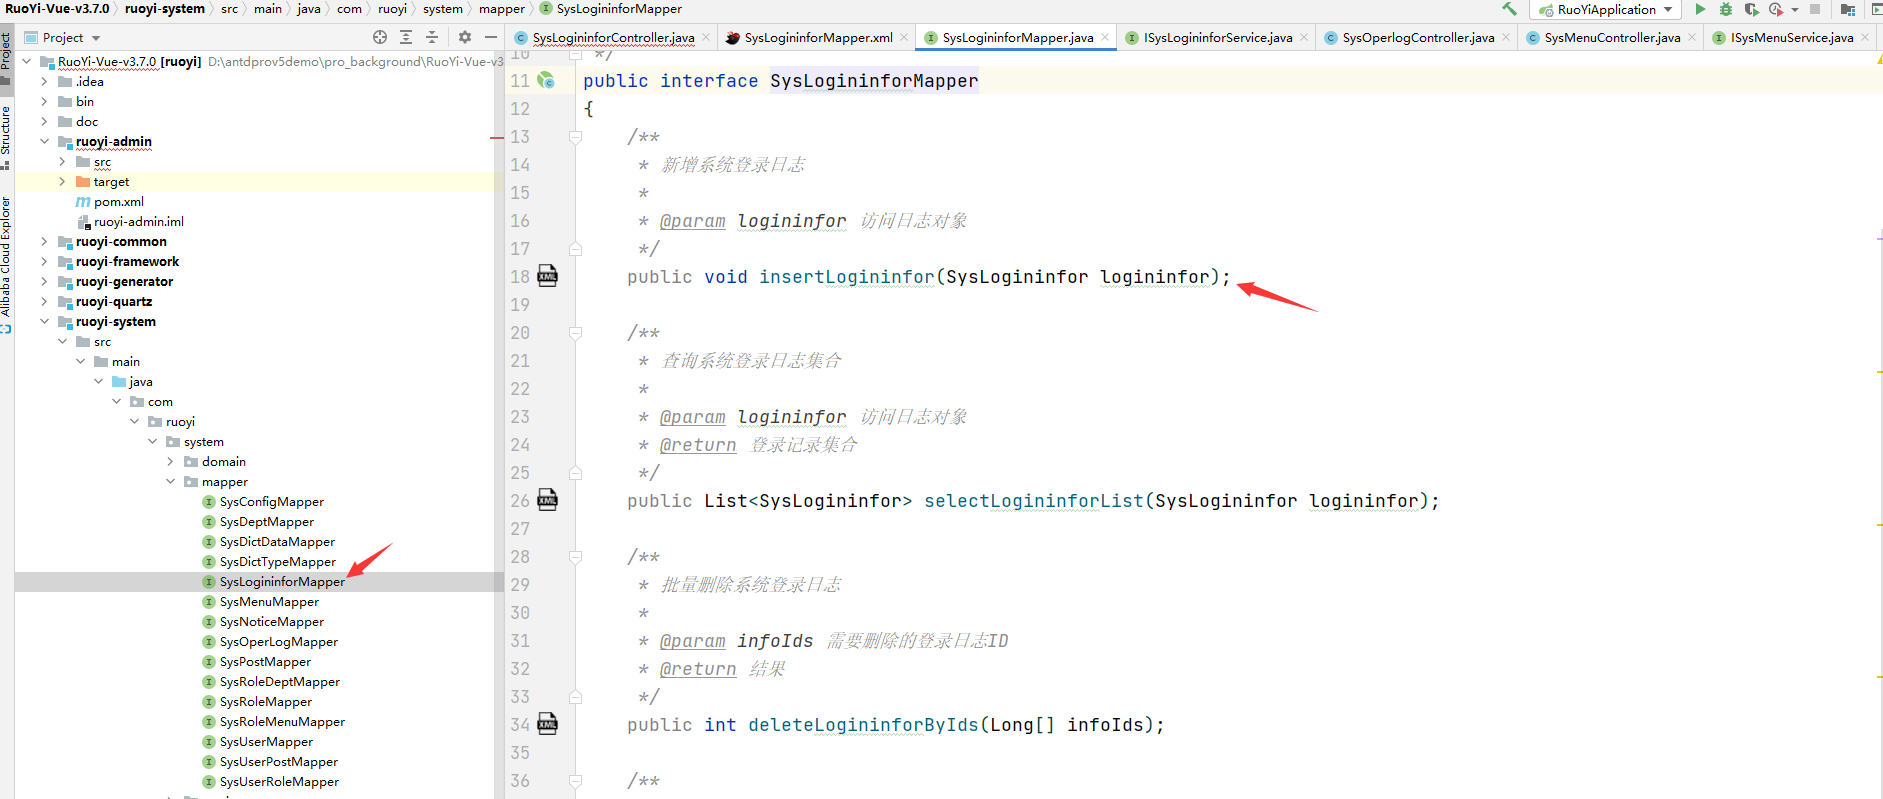Click the 'system' breadcrumb in navigation bar

443,9
